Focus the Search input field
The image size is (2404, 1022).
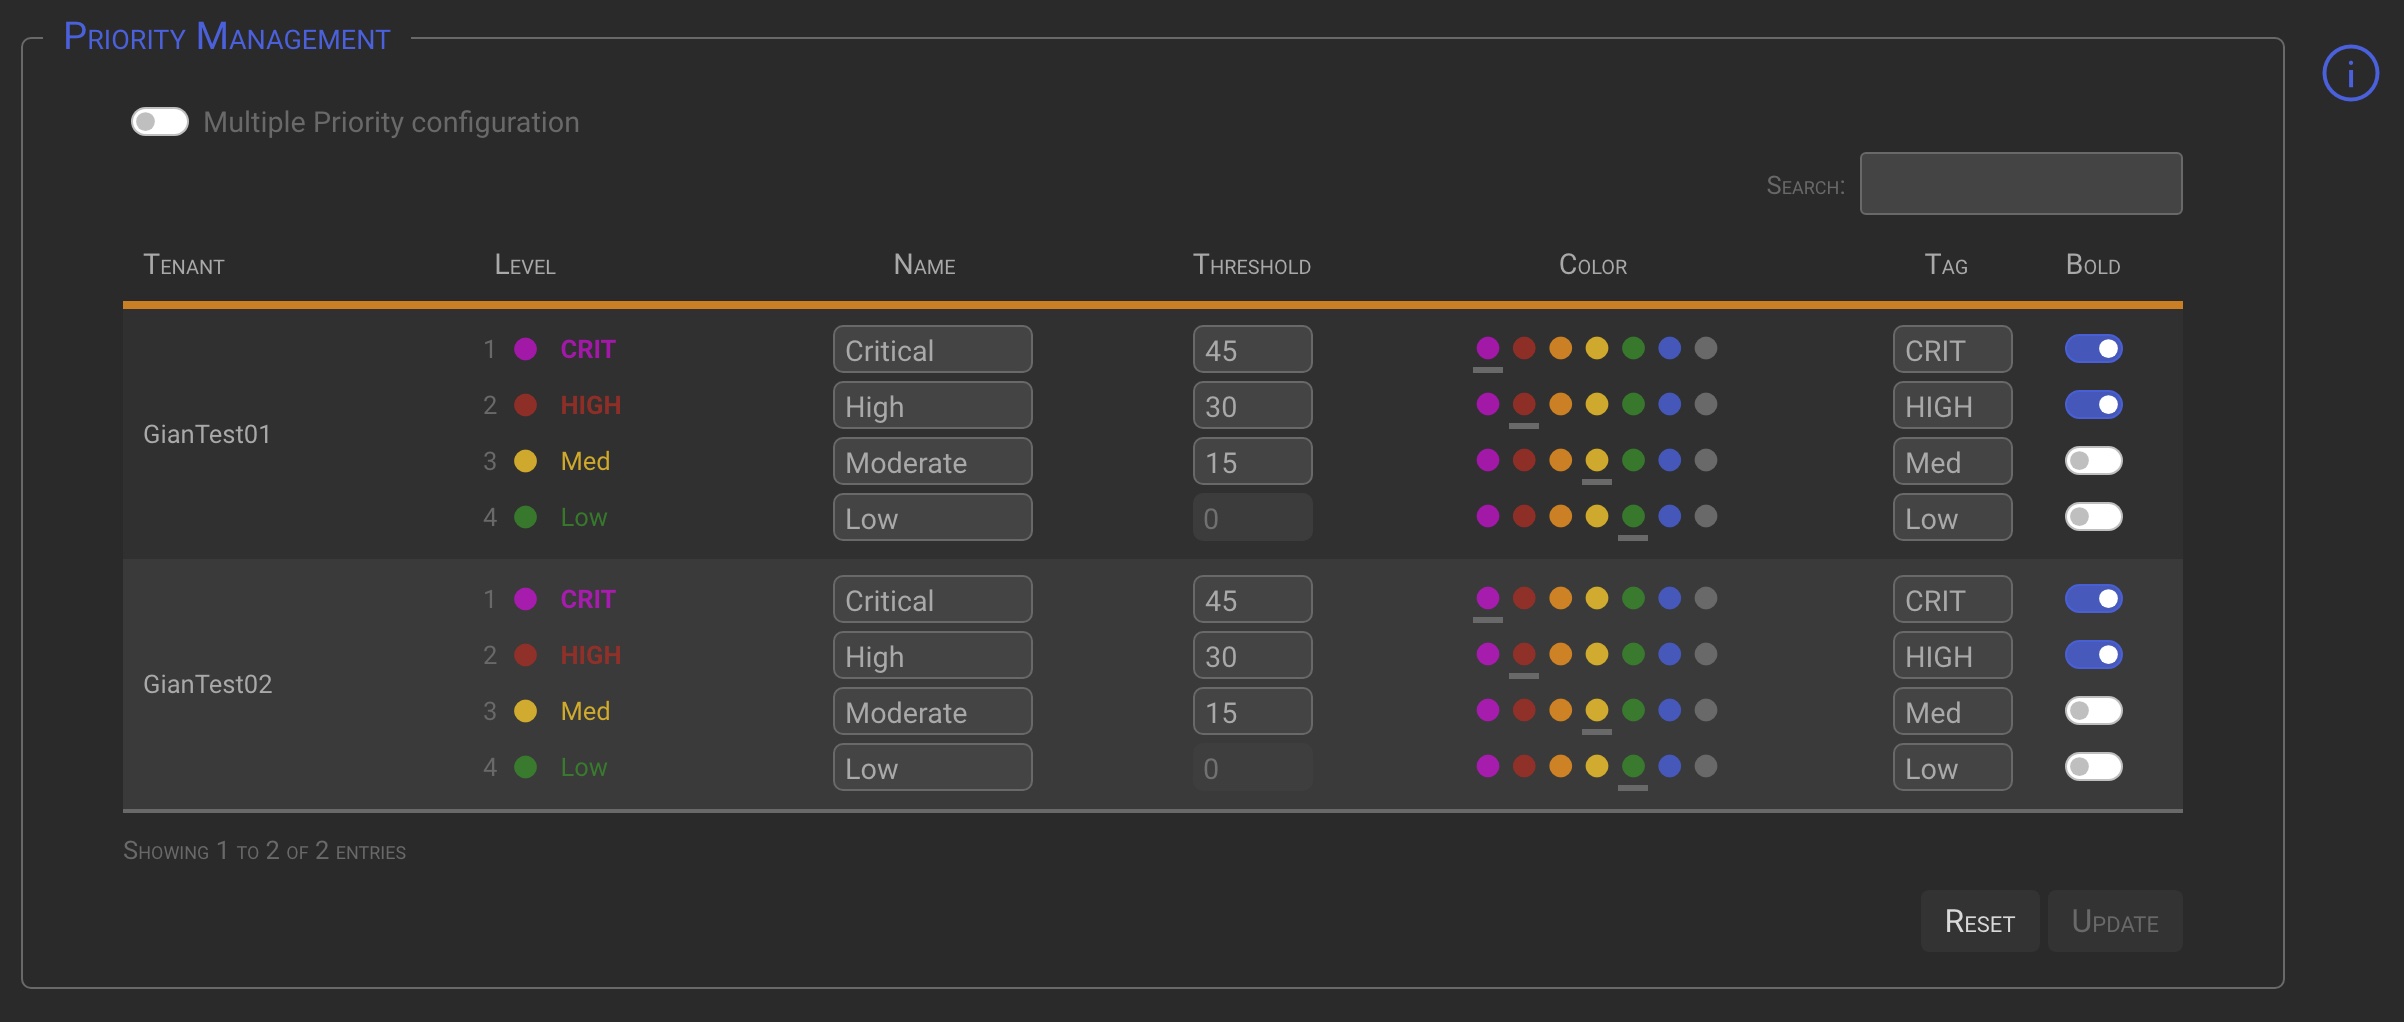pos(2020,184)
